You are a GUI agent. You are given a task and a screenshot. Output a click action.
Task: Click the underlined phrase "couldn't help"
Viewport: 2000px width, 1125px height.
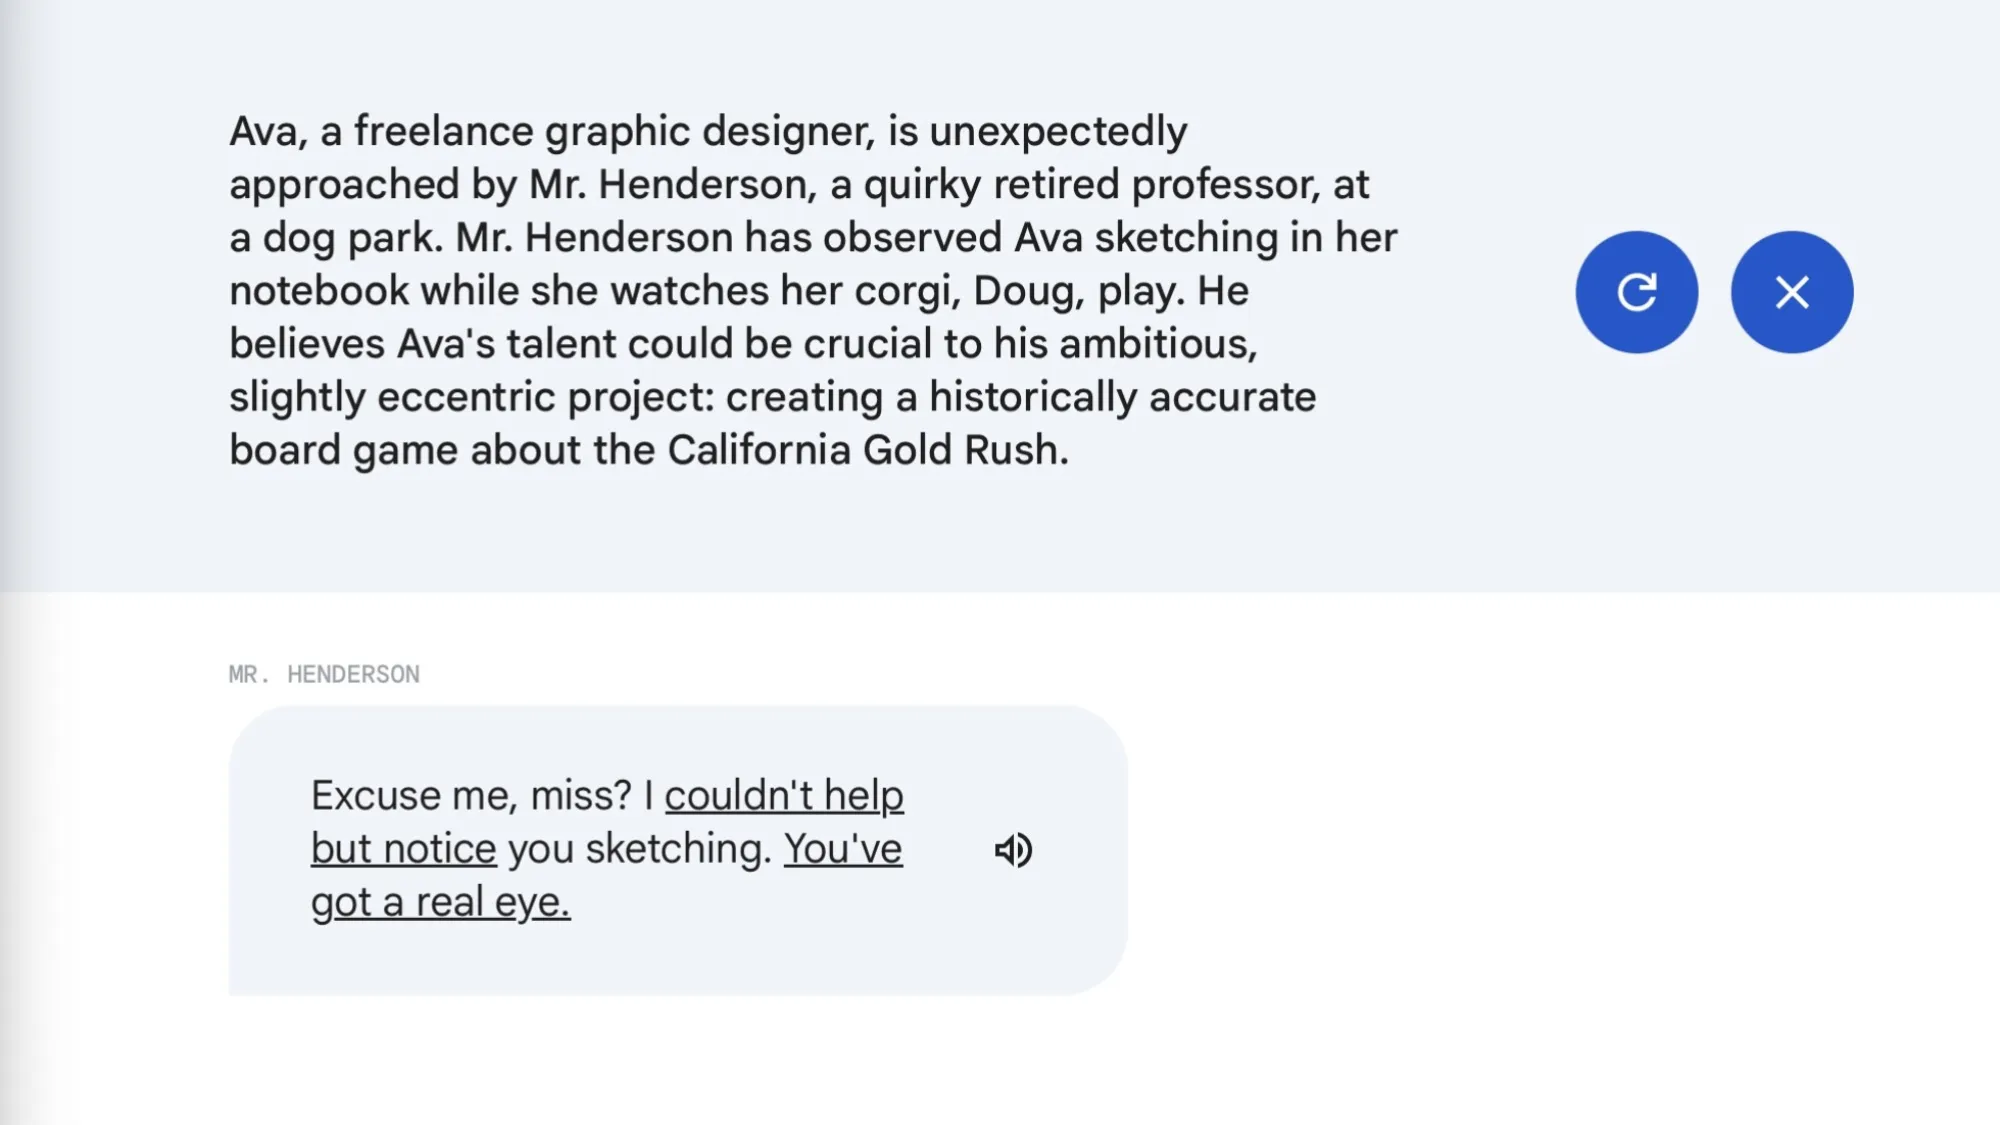pyautogui.click(x=784, y=796)
